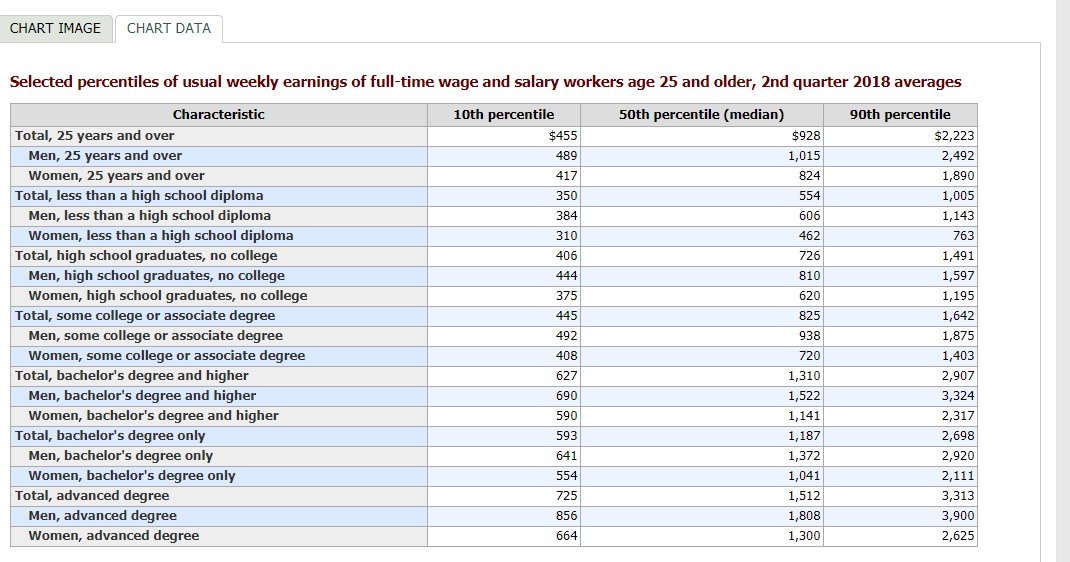The image size is (1070, 562).
Task: Click Men, bachelor's degree and higher
Action: point(142,396)
